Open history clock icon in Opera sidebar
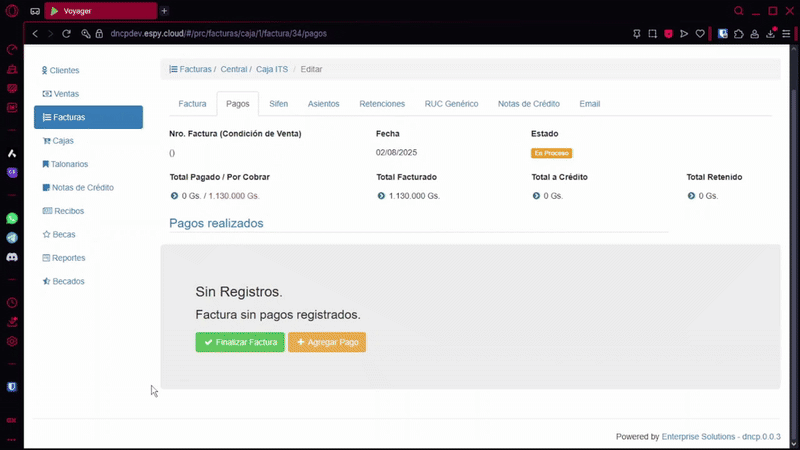This screenshot has width=800, height=450. point(12,302)
